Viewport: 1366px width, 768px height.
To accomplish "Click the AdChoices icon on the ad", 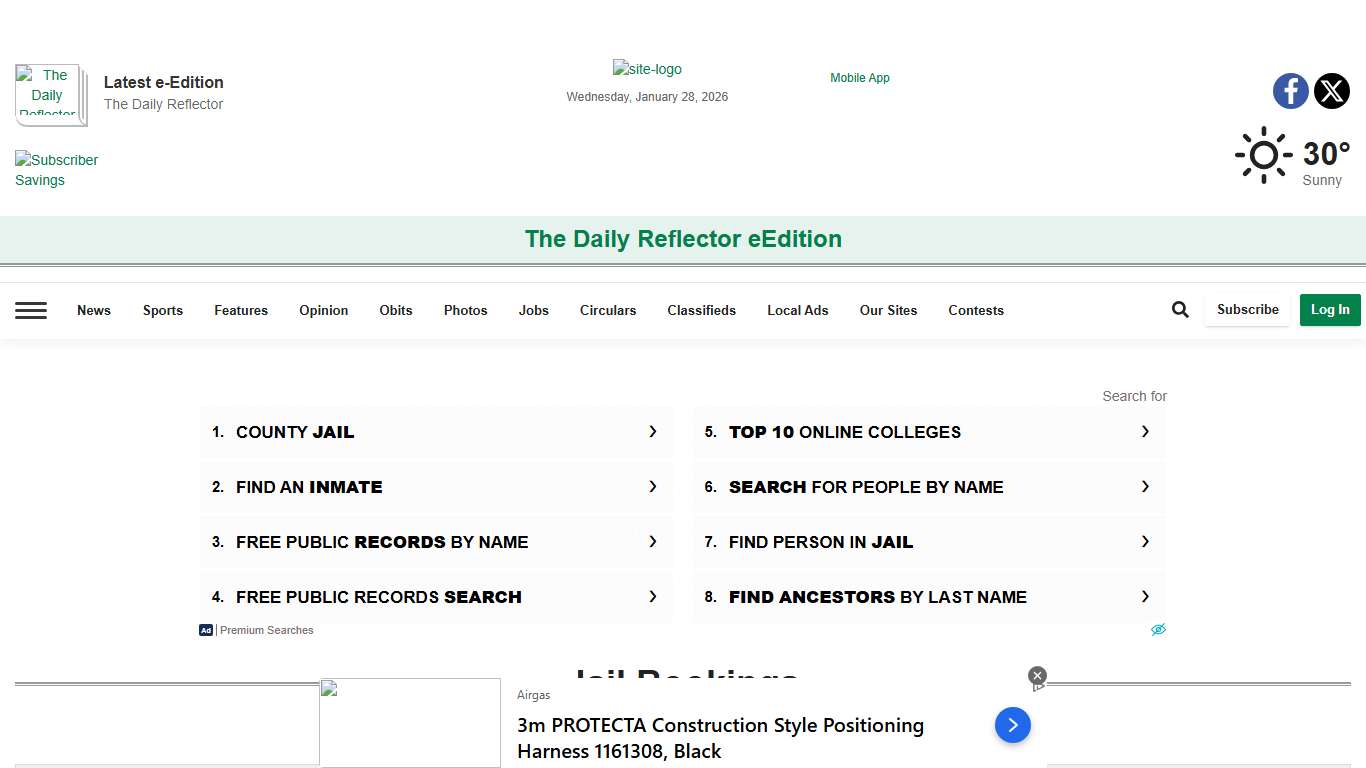I will 1158,629.
